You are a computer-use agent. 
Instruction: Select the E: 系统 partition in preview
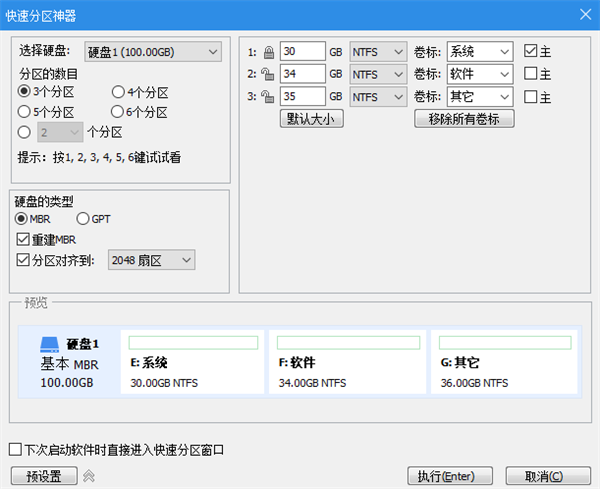(192, 362)
